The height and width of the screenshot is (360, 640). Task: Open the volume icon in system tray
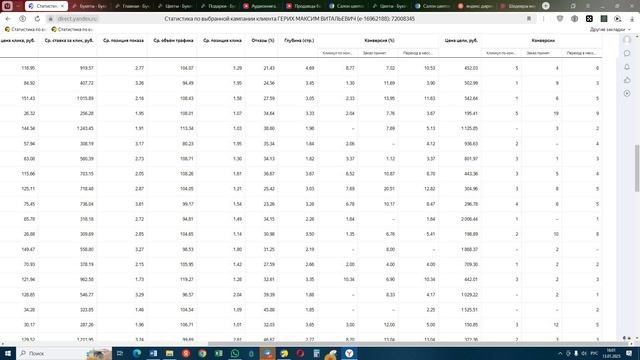pos(584,353)
